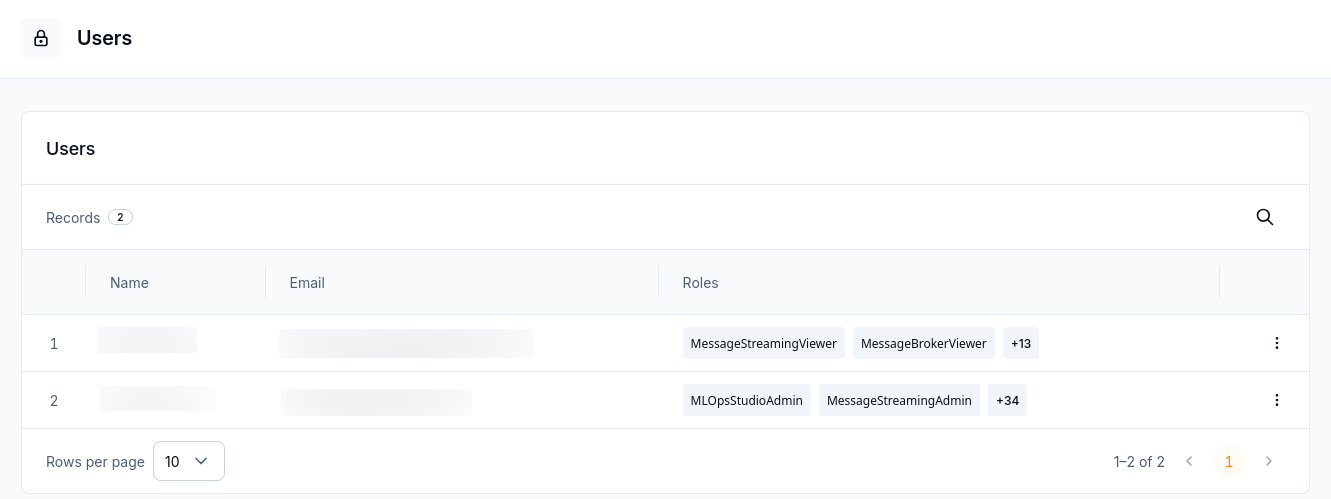Expand the +13 roles badge
This screenshot has width=1331, height=499.
click(x=1021, y=343)
